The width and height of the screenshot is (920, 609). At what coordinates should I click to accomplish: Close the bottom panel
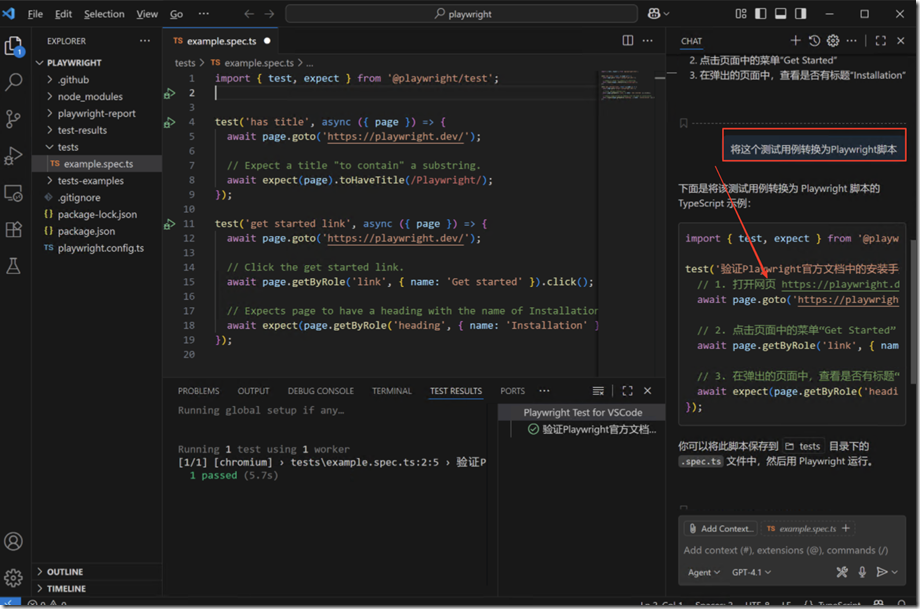(647, 391)
